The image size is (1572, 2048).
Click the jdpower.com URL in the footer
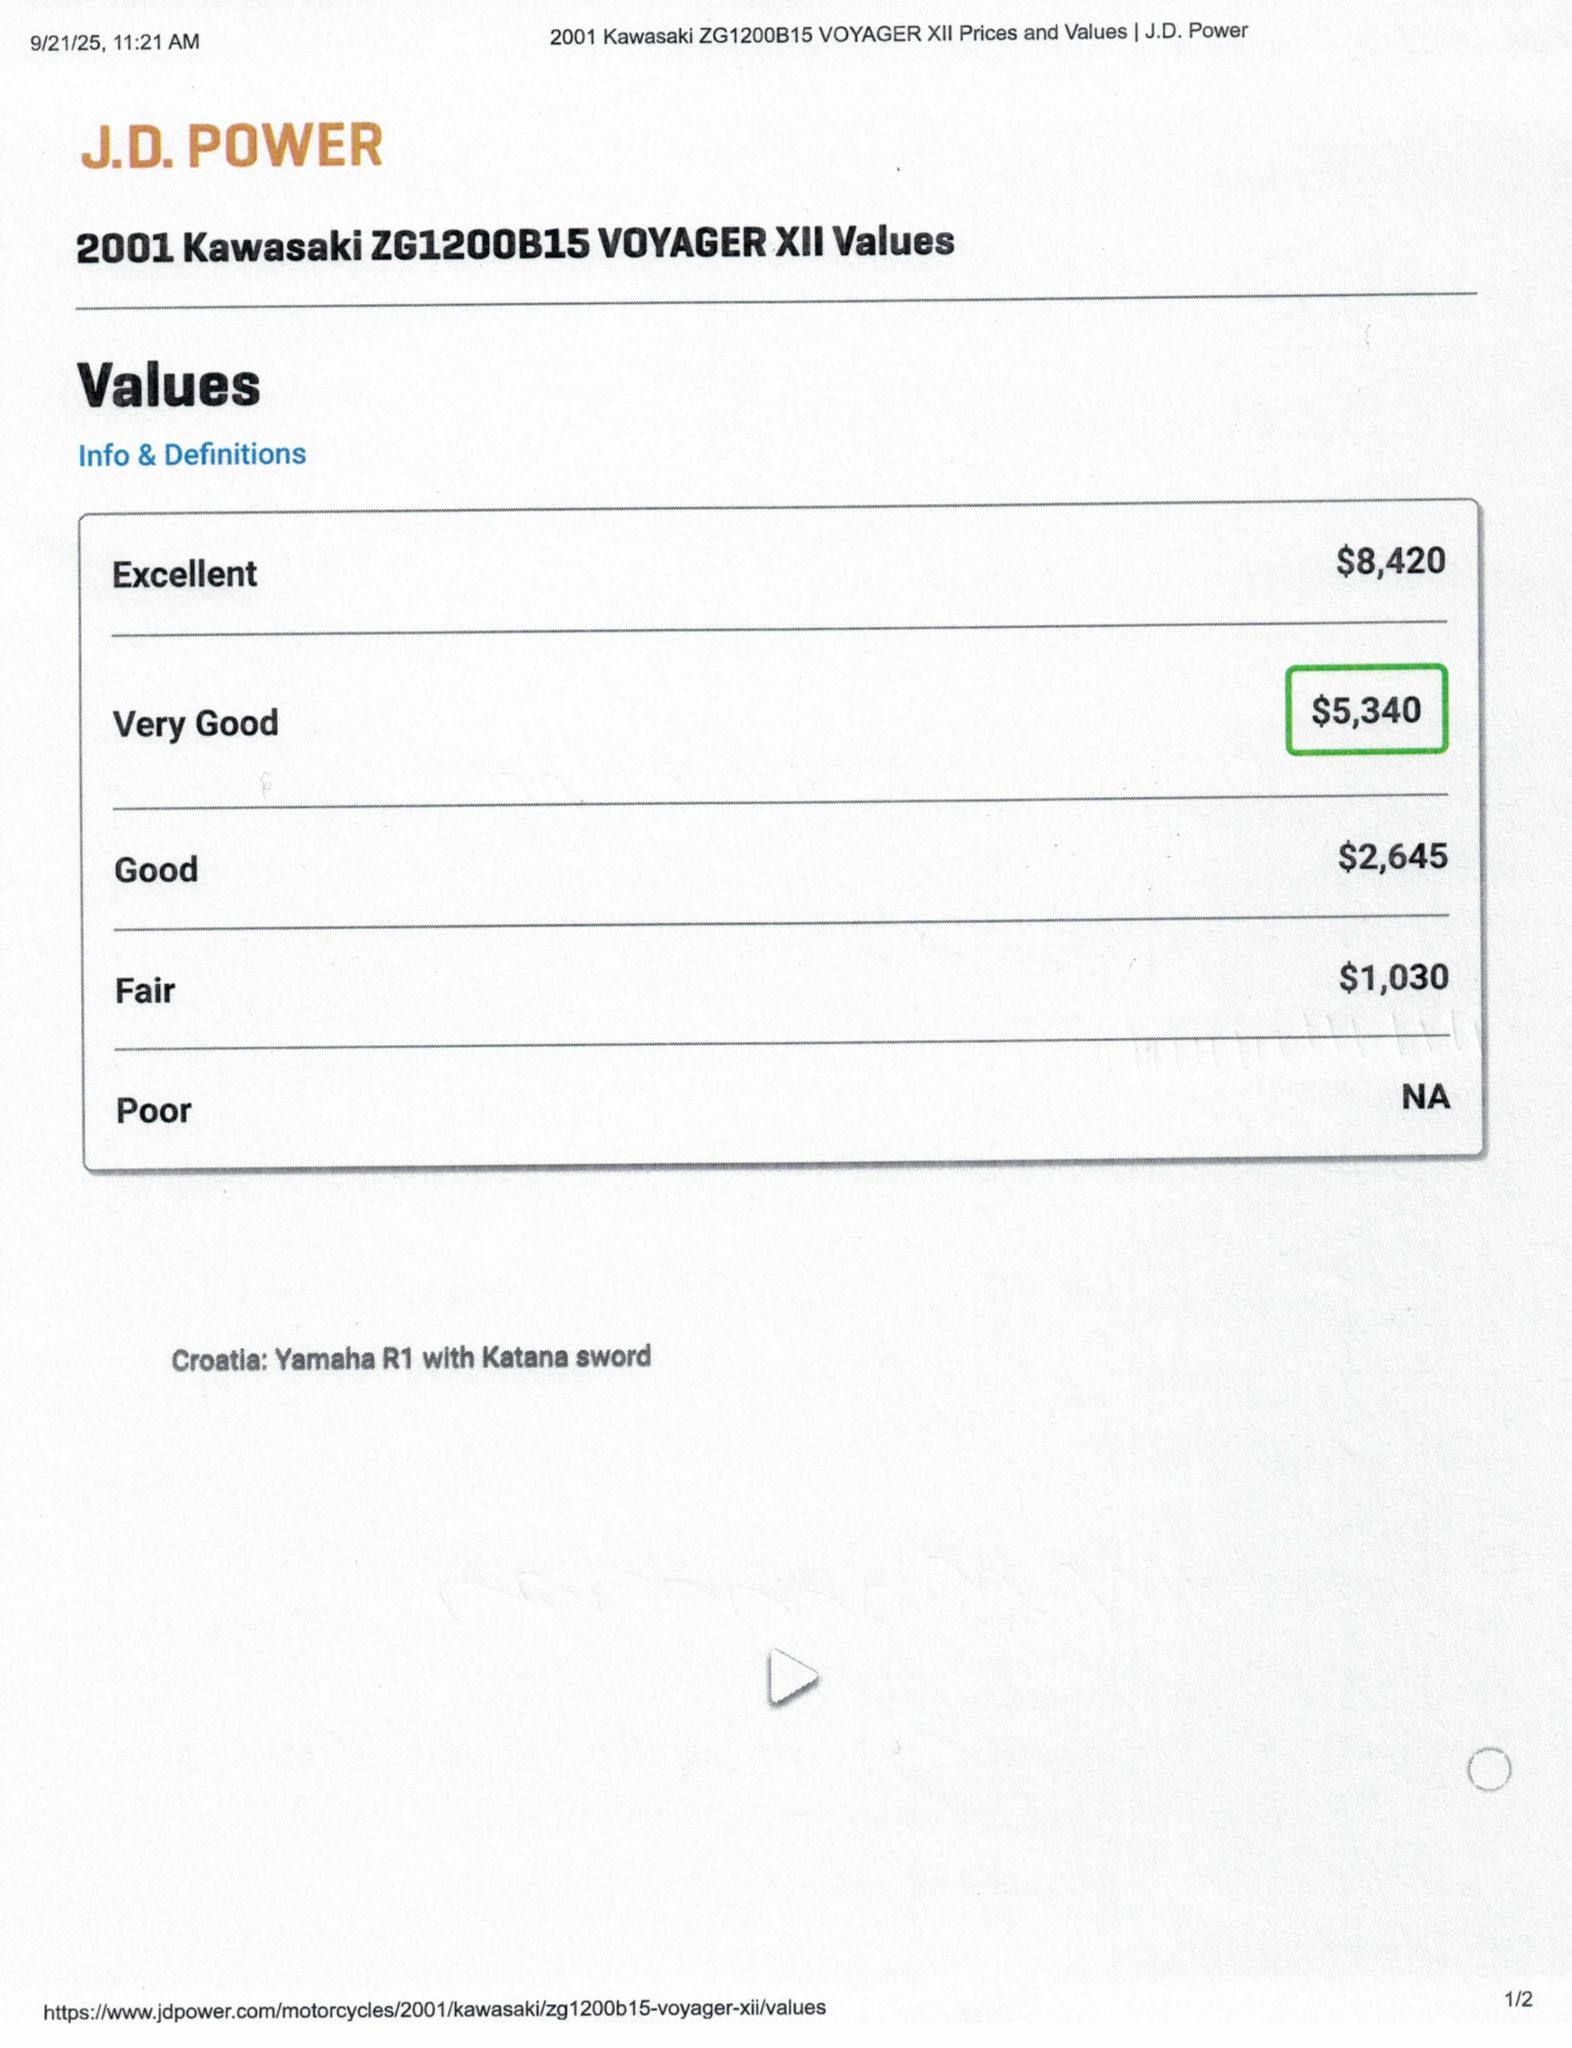pos(435,2007)
